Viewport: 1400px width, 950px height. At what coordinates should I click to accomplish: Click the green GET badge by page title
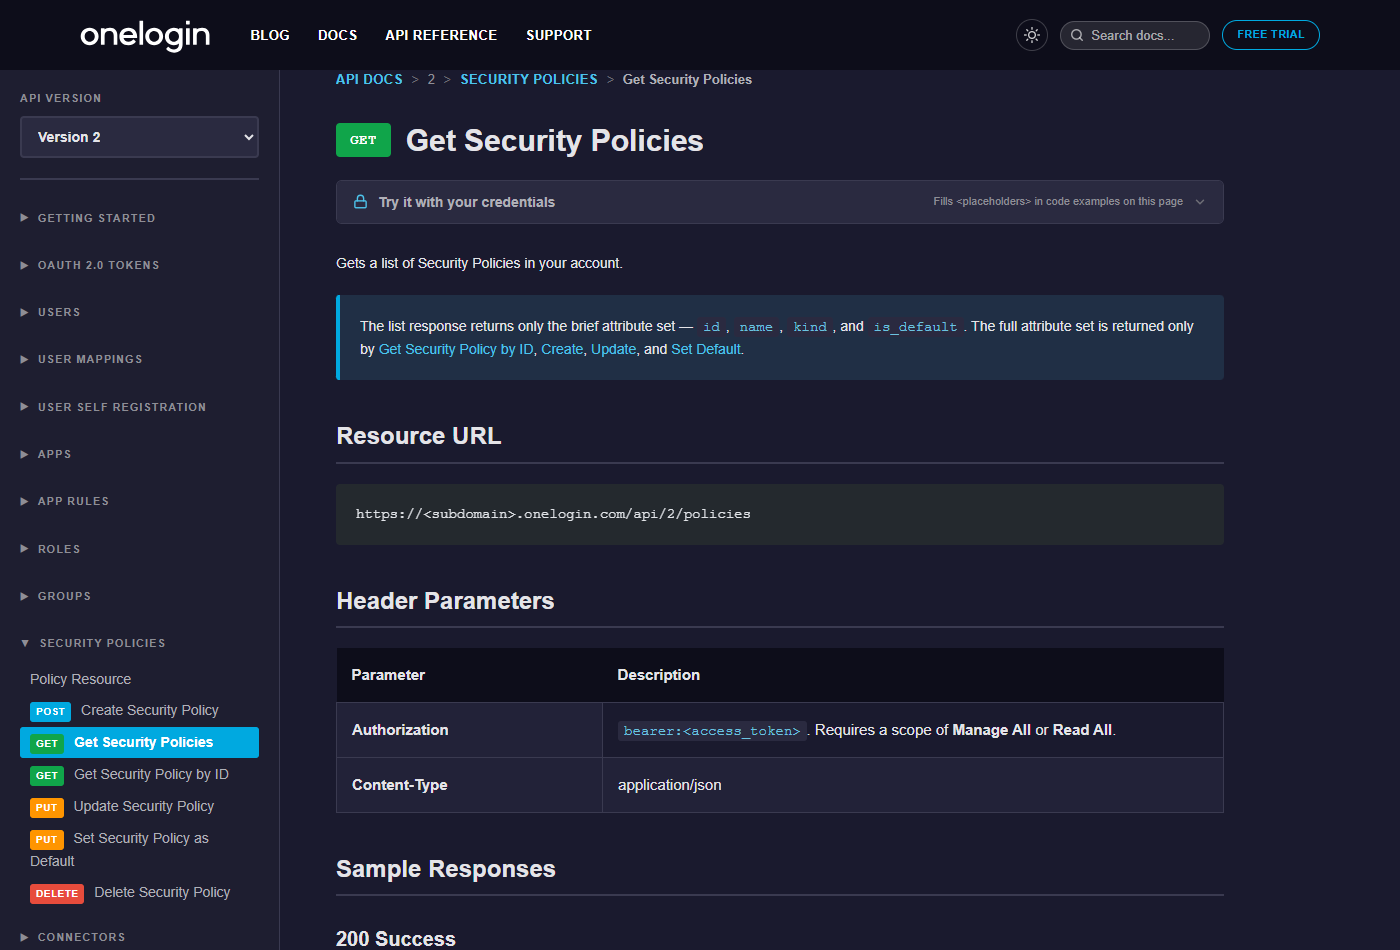point(363,140)
